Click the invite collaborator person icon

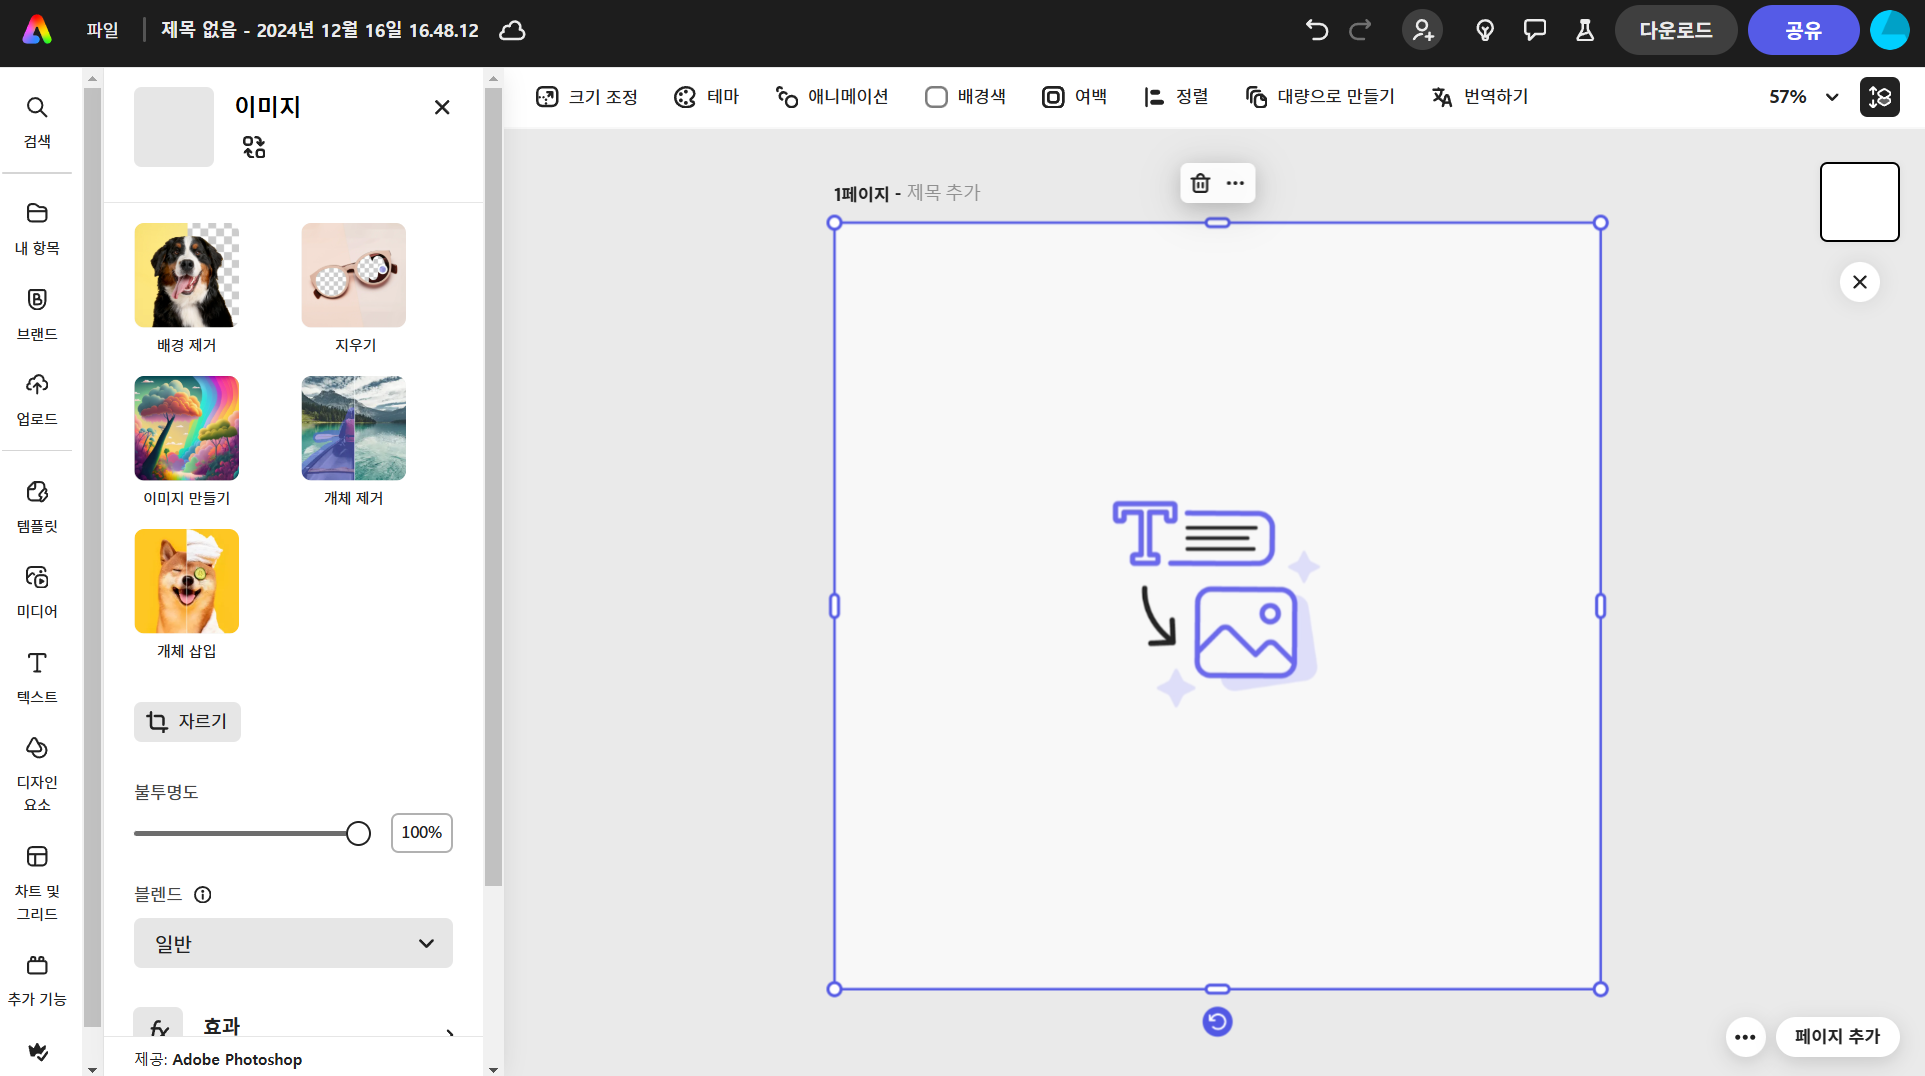[1422, 31]
